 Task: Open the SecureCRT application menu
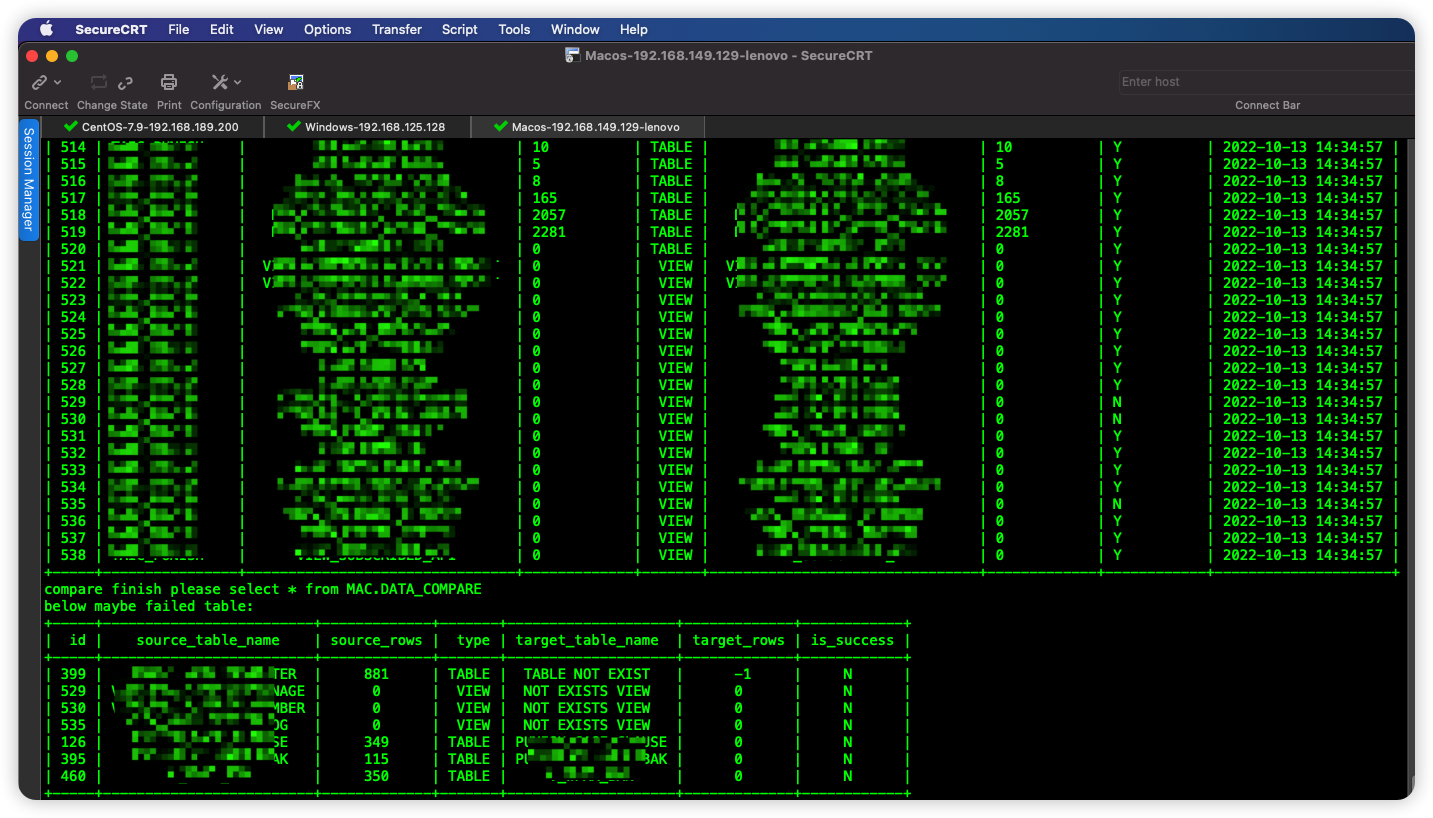tap(111, 29)
